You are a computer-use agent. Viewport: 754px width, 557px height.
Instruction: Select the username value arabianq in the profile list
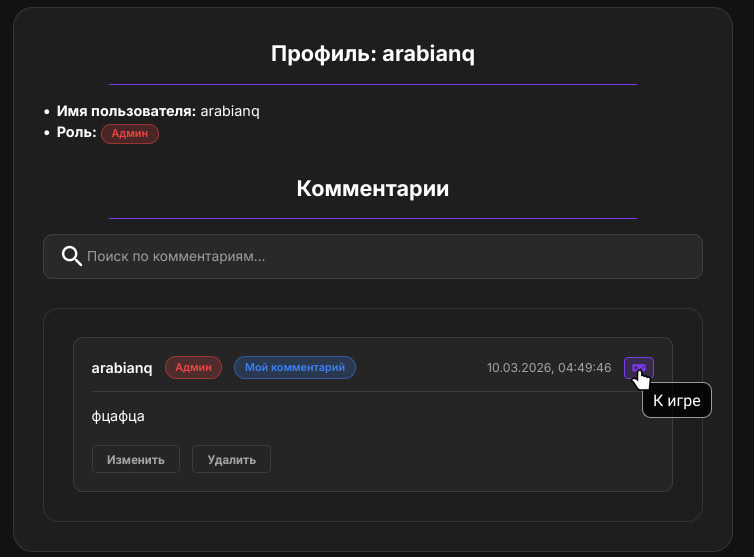(x=230, y=111)
